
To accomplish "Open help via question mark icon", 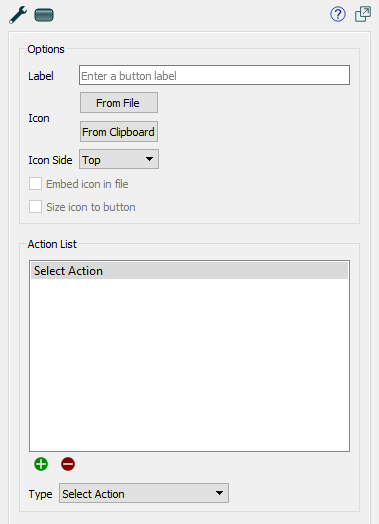I will coord(338,14).
